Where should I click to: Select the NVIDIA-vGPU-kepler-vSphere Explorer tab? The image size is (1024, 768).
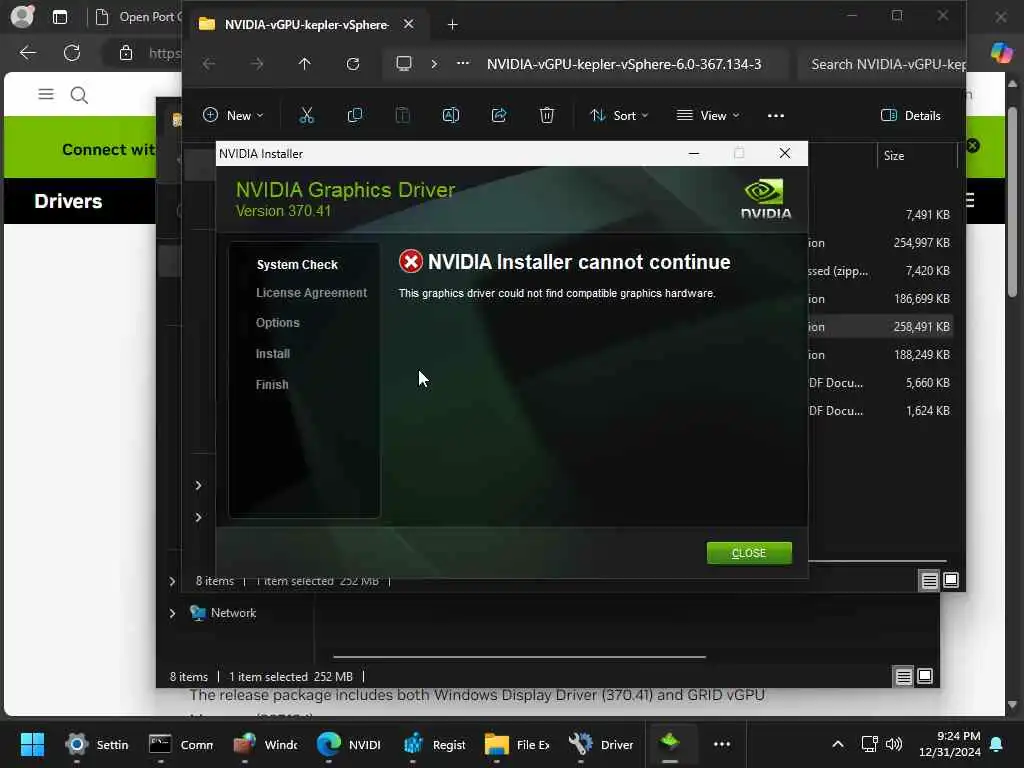click(306, 24)
